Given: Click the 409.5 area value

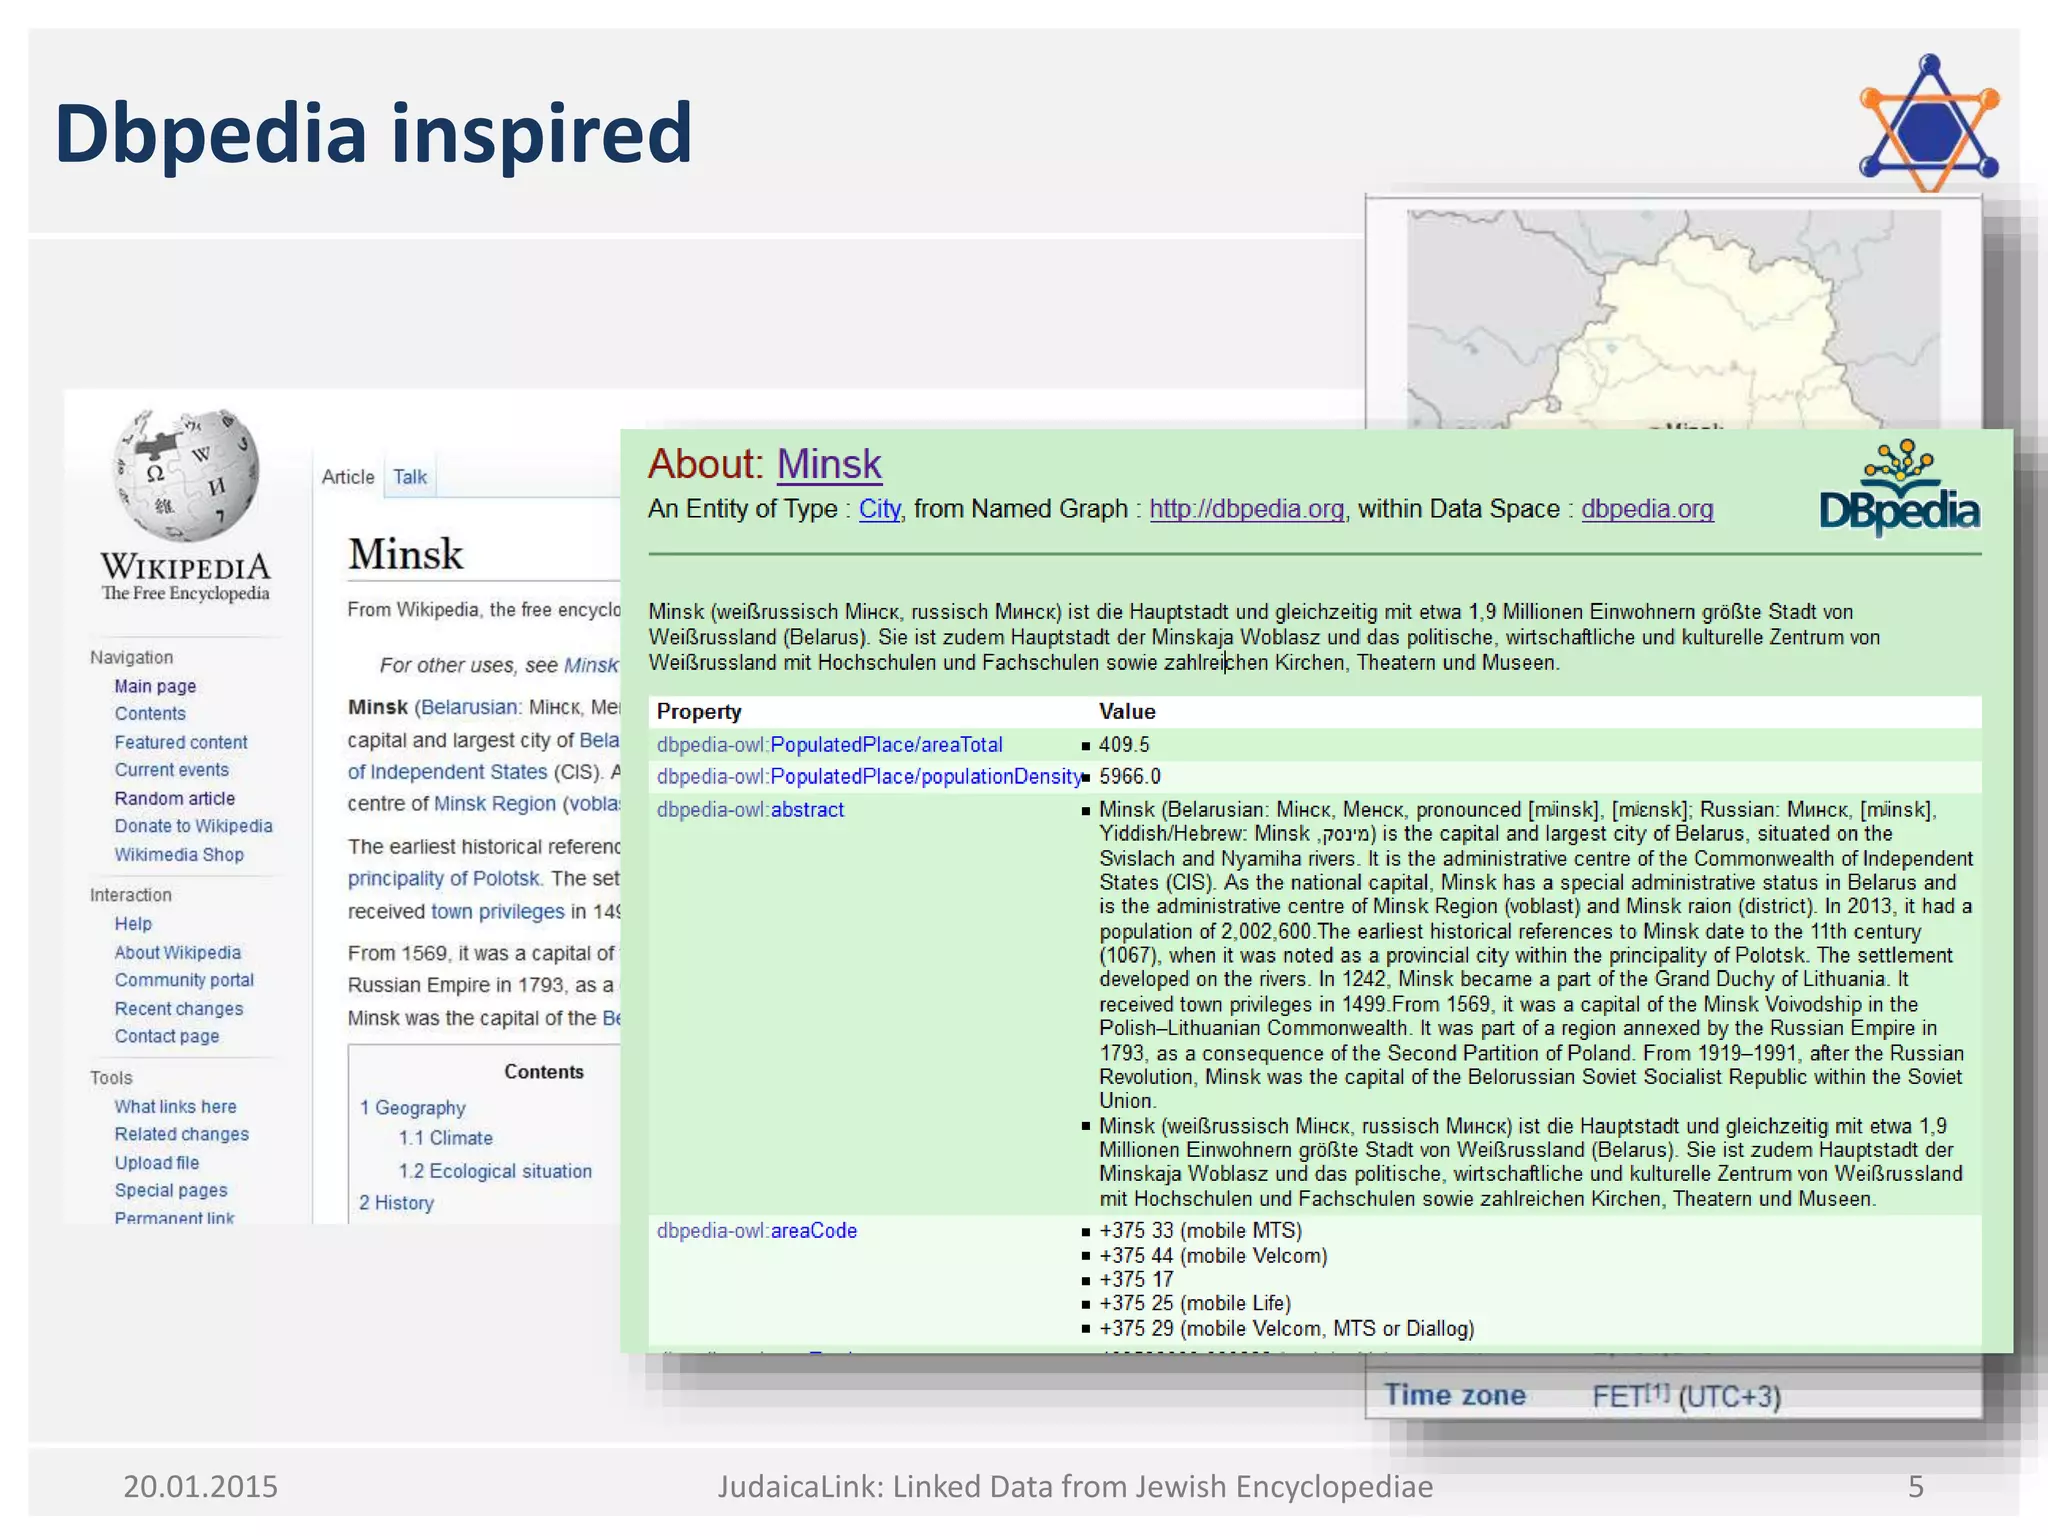Looking at the screenshot, I should [x=1124, y=745].
